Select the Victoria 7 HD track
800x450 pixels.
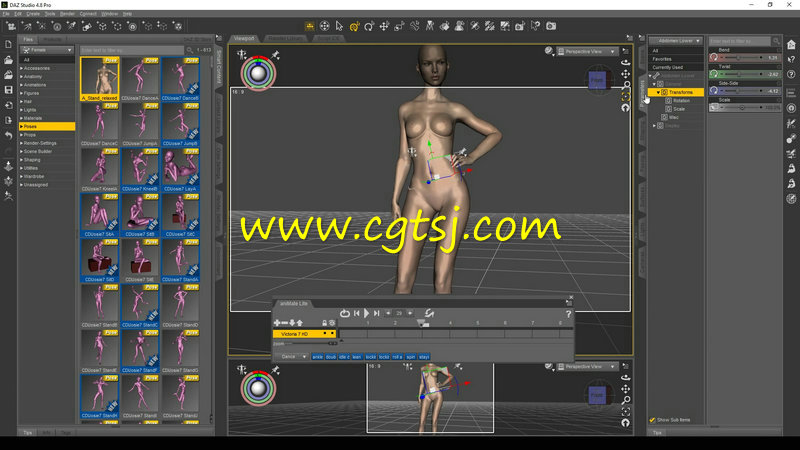pyautogui.click(x=304, y=334)
